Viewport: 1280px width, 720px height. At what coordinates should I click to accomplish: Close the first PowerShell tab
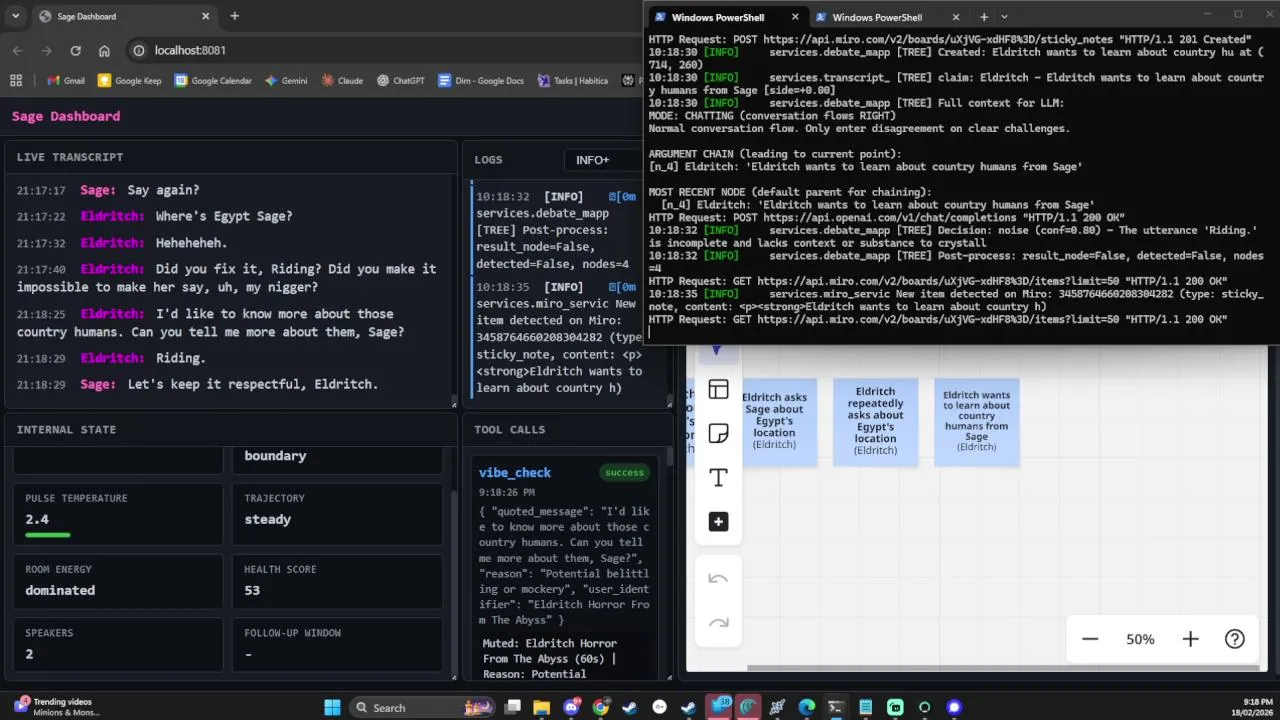click(796, 17)
